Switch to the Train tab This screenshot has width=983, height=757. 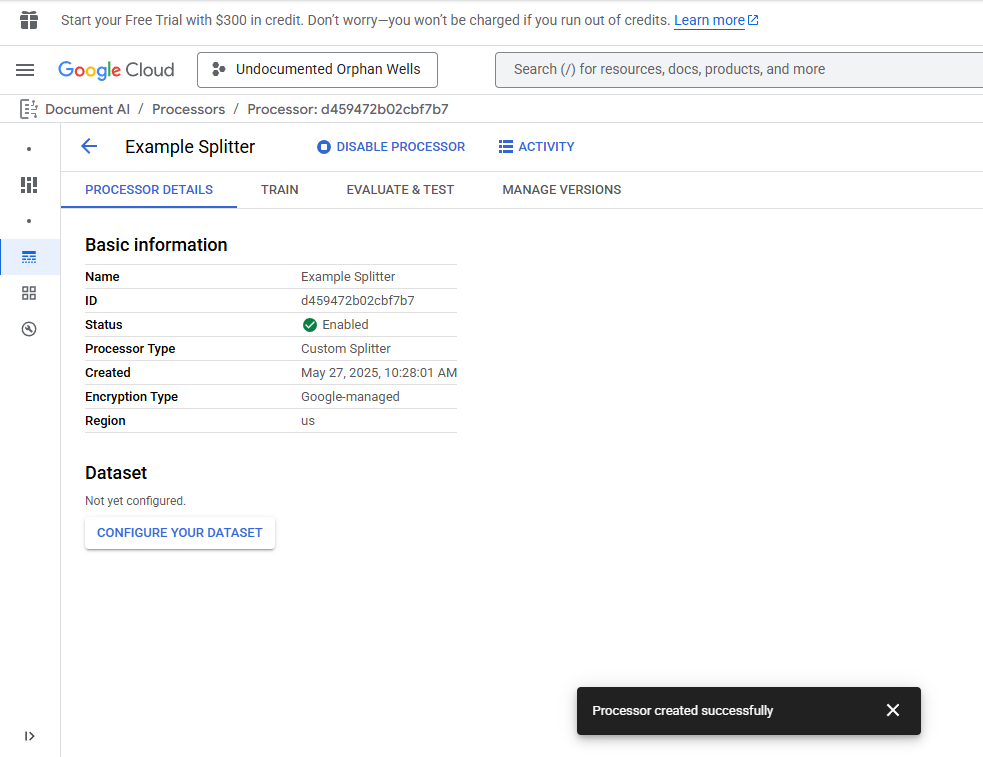pos(280,190)
